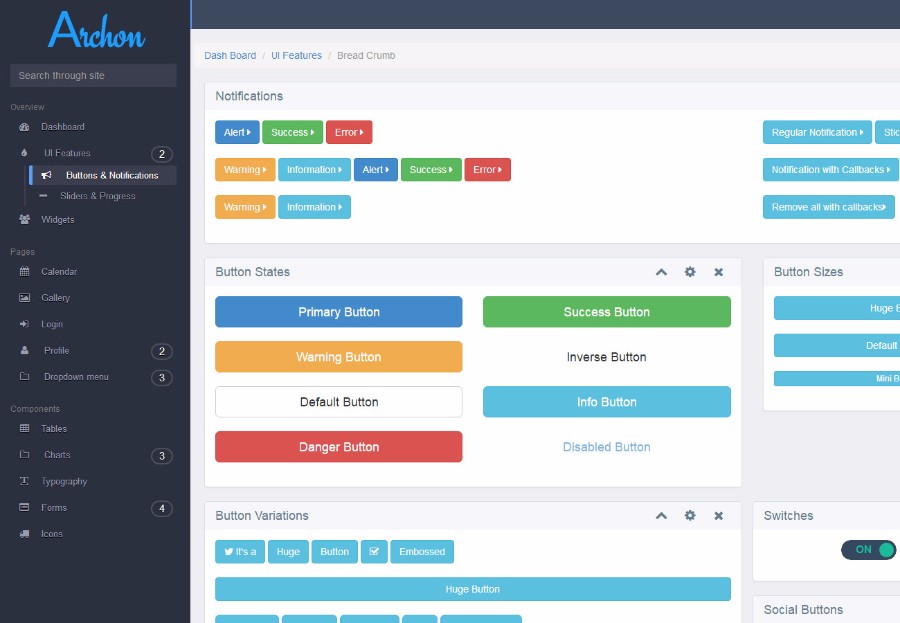Click the white Default Button
The image size is (900, 623).
point(339,402)
